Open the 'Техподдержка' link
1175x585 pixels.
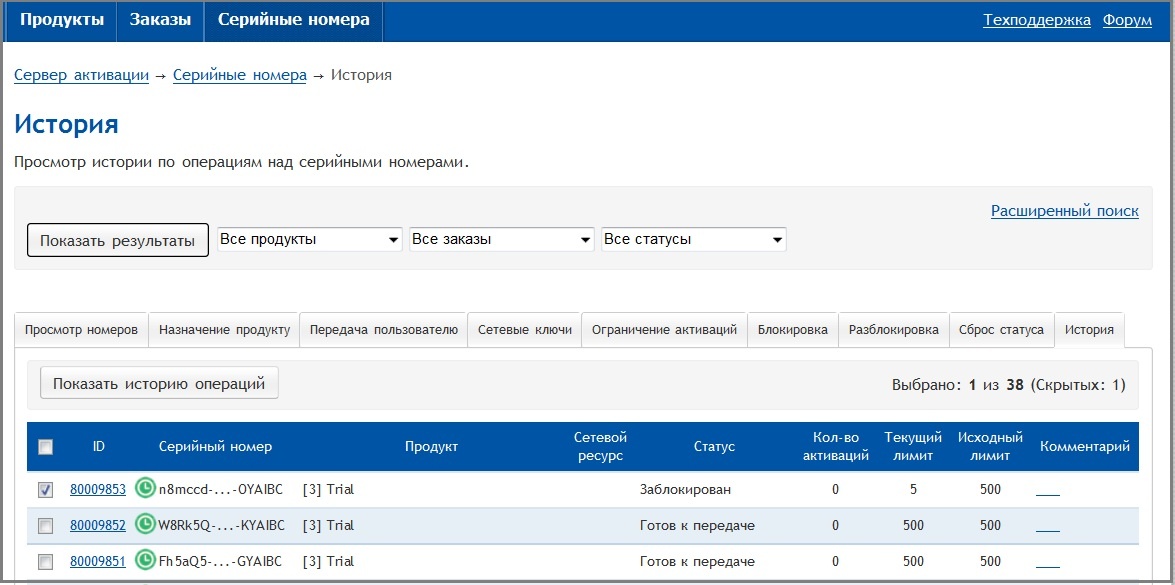[1036, 20]
